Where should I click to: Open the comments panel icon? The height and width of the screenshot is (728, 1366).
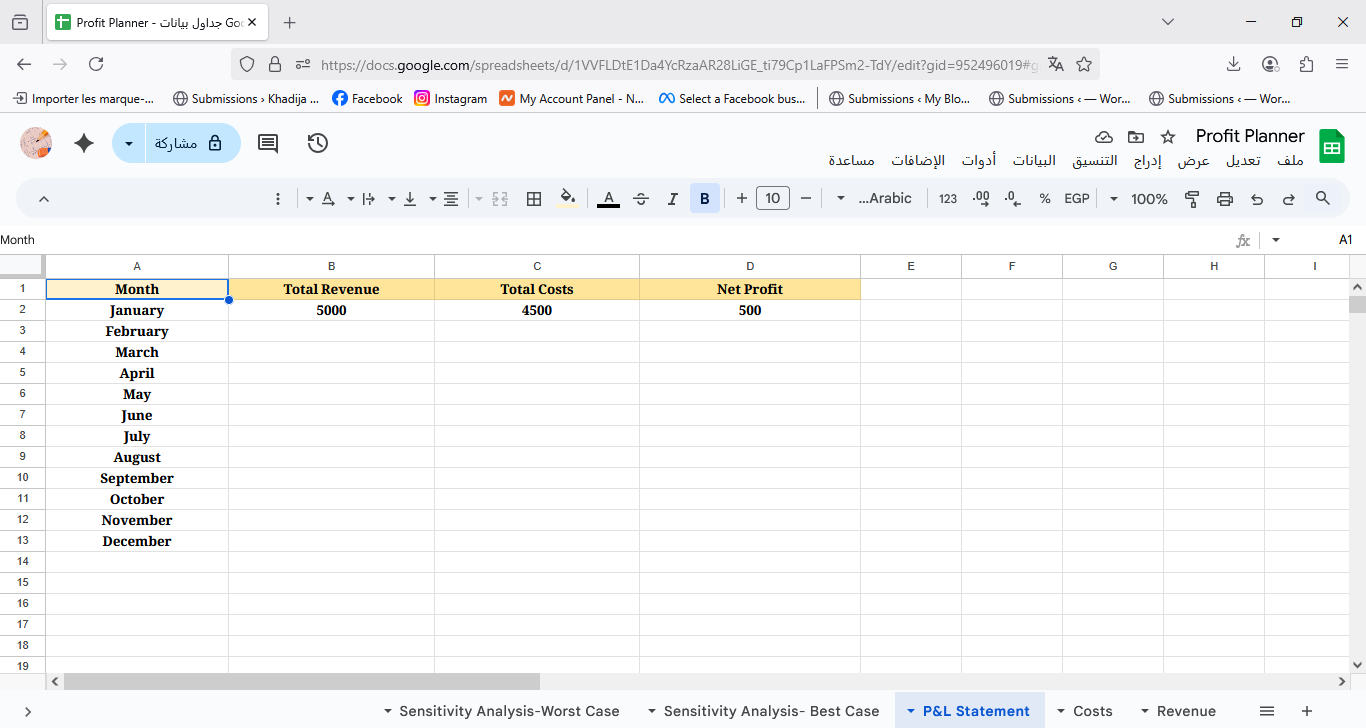(x=268, y=143)
